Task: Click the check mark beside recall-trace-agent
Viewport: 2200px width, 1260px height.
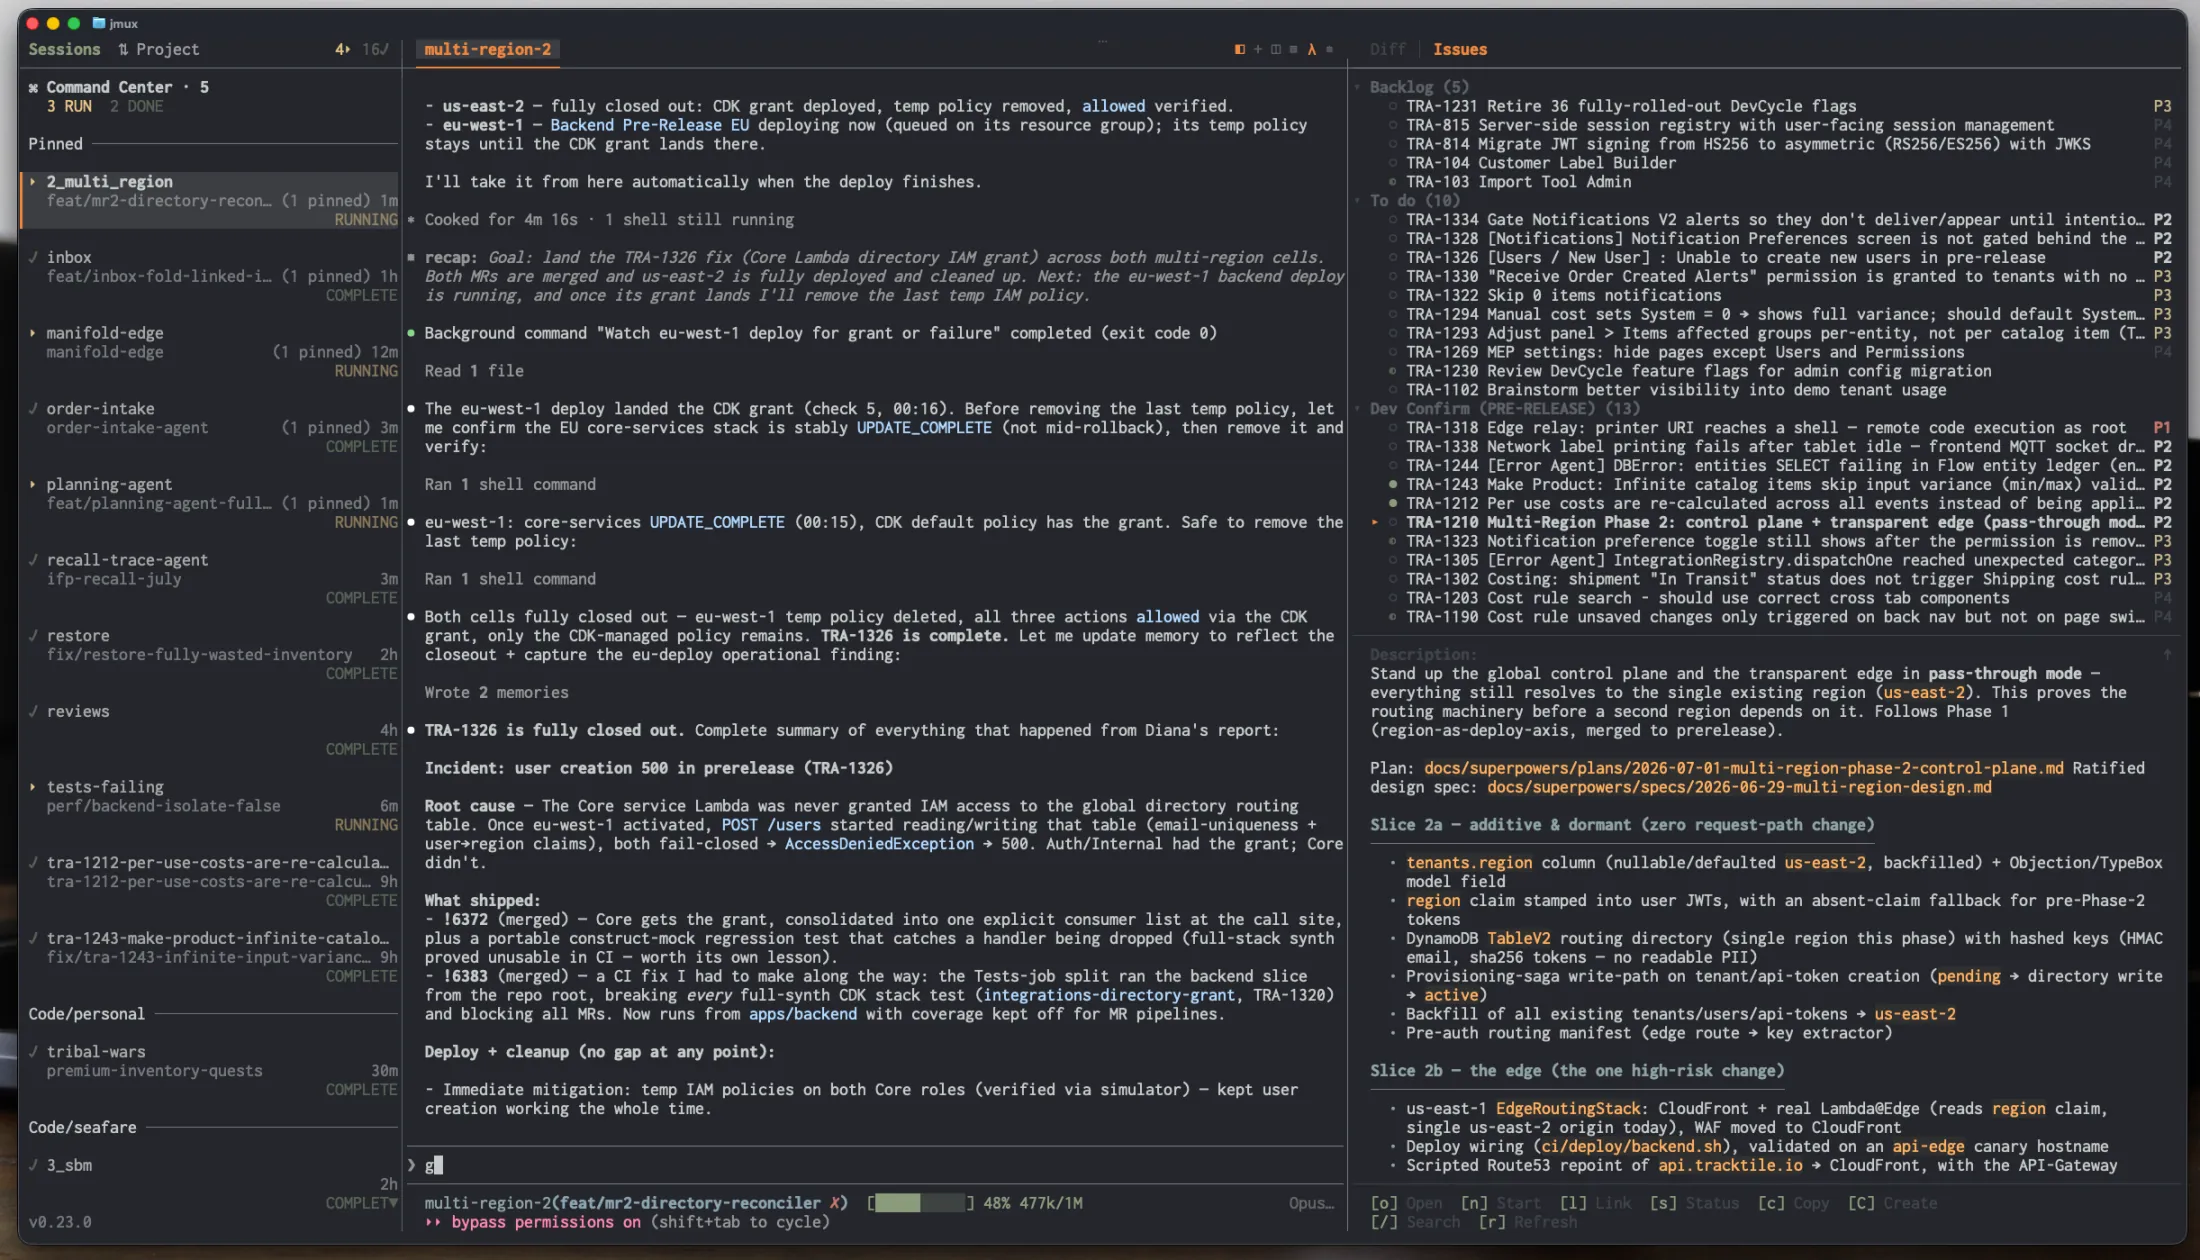Action: click(33, 560)
